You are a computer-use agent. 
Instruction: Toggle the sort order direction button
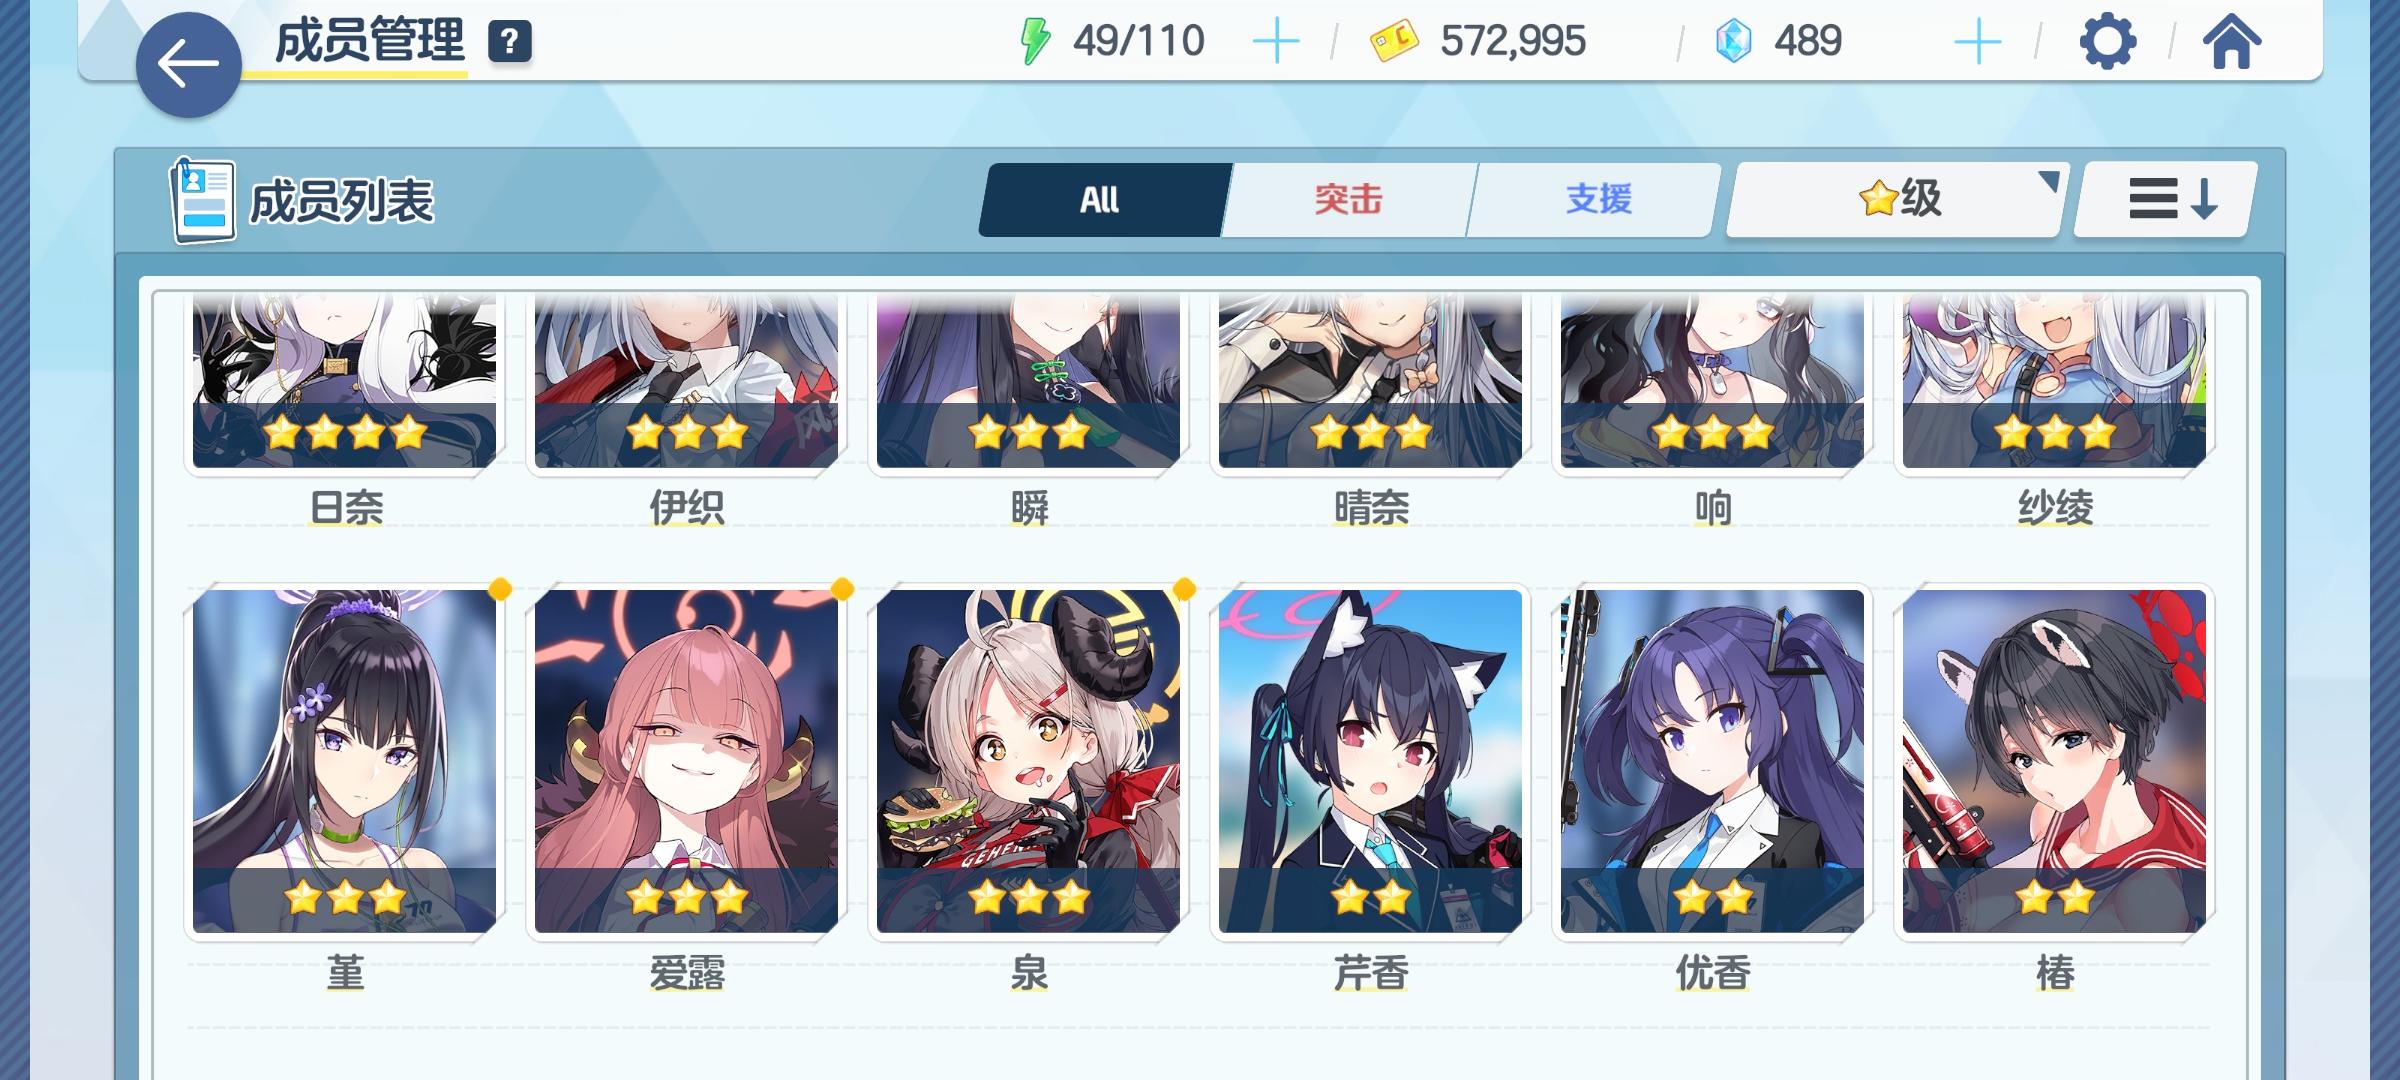2165,199
